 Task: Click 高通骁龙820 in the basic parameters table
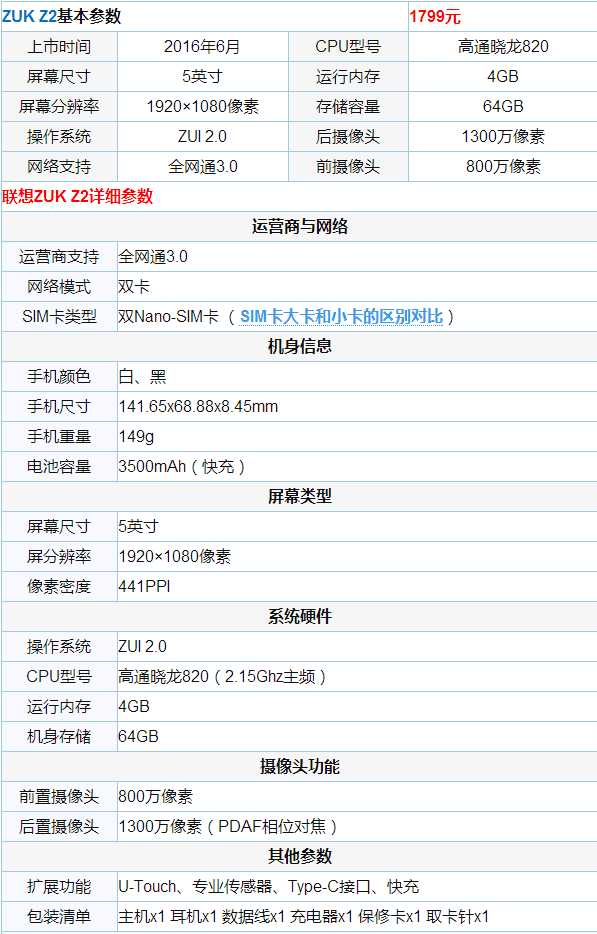point(503,46)
